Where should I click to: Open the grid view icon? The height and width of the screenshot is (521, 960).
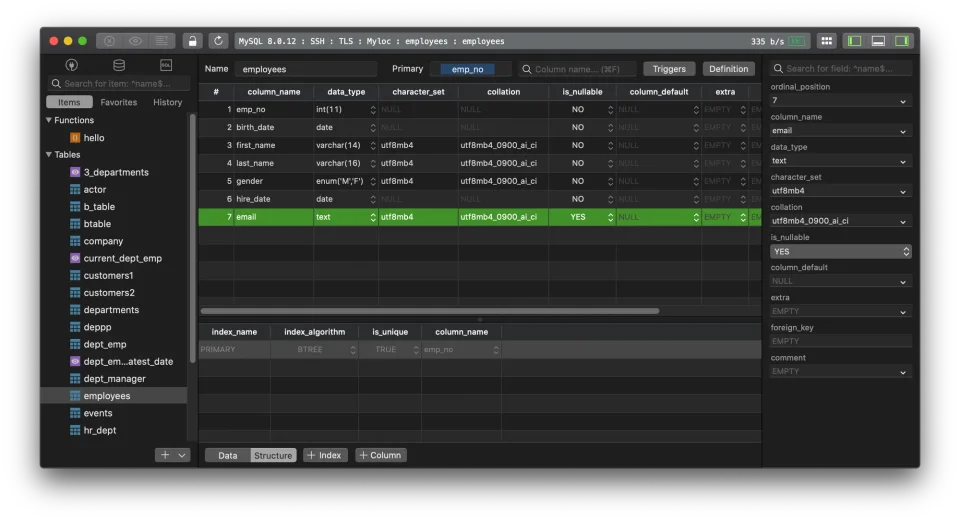tap(827, 41)
